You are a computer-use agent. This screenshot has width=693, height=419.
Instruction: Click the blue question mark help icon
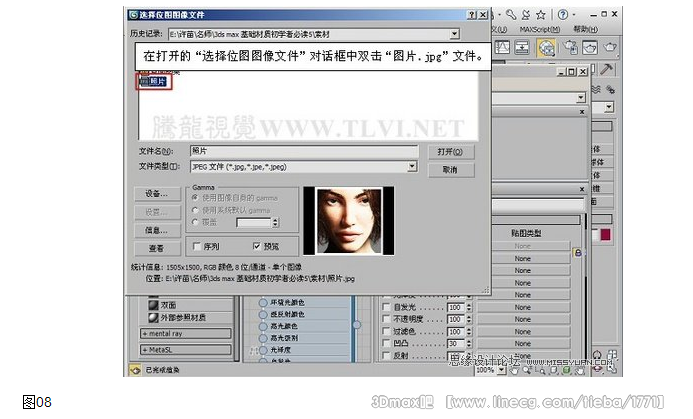coord(563,15)
